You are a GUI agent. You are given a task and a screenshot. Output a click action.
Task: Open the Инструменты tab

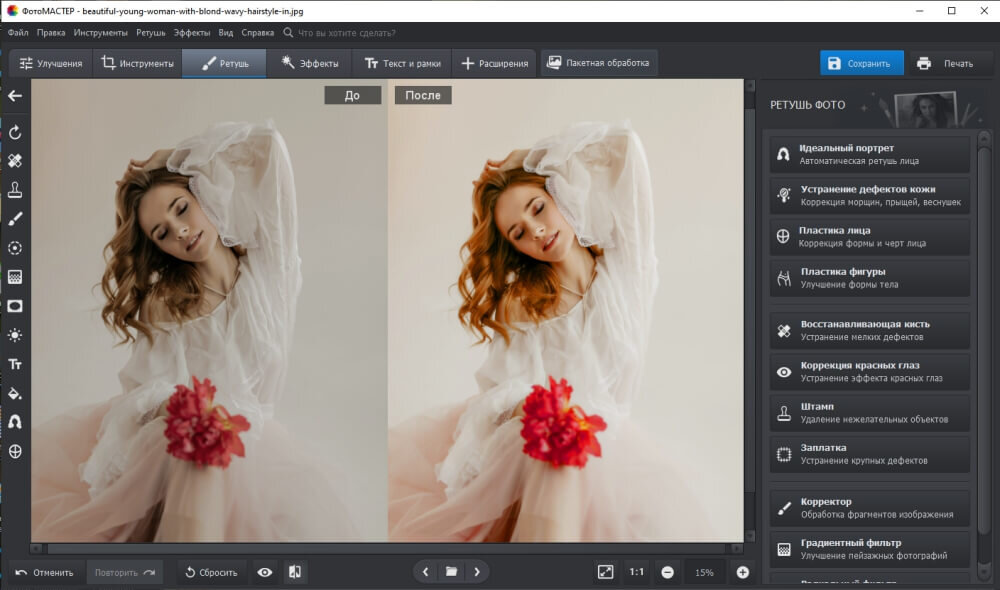click(138, 63)
